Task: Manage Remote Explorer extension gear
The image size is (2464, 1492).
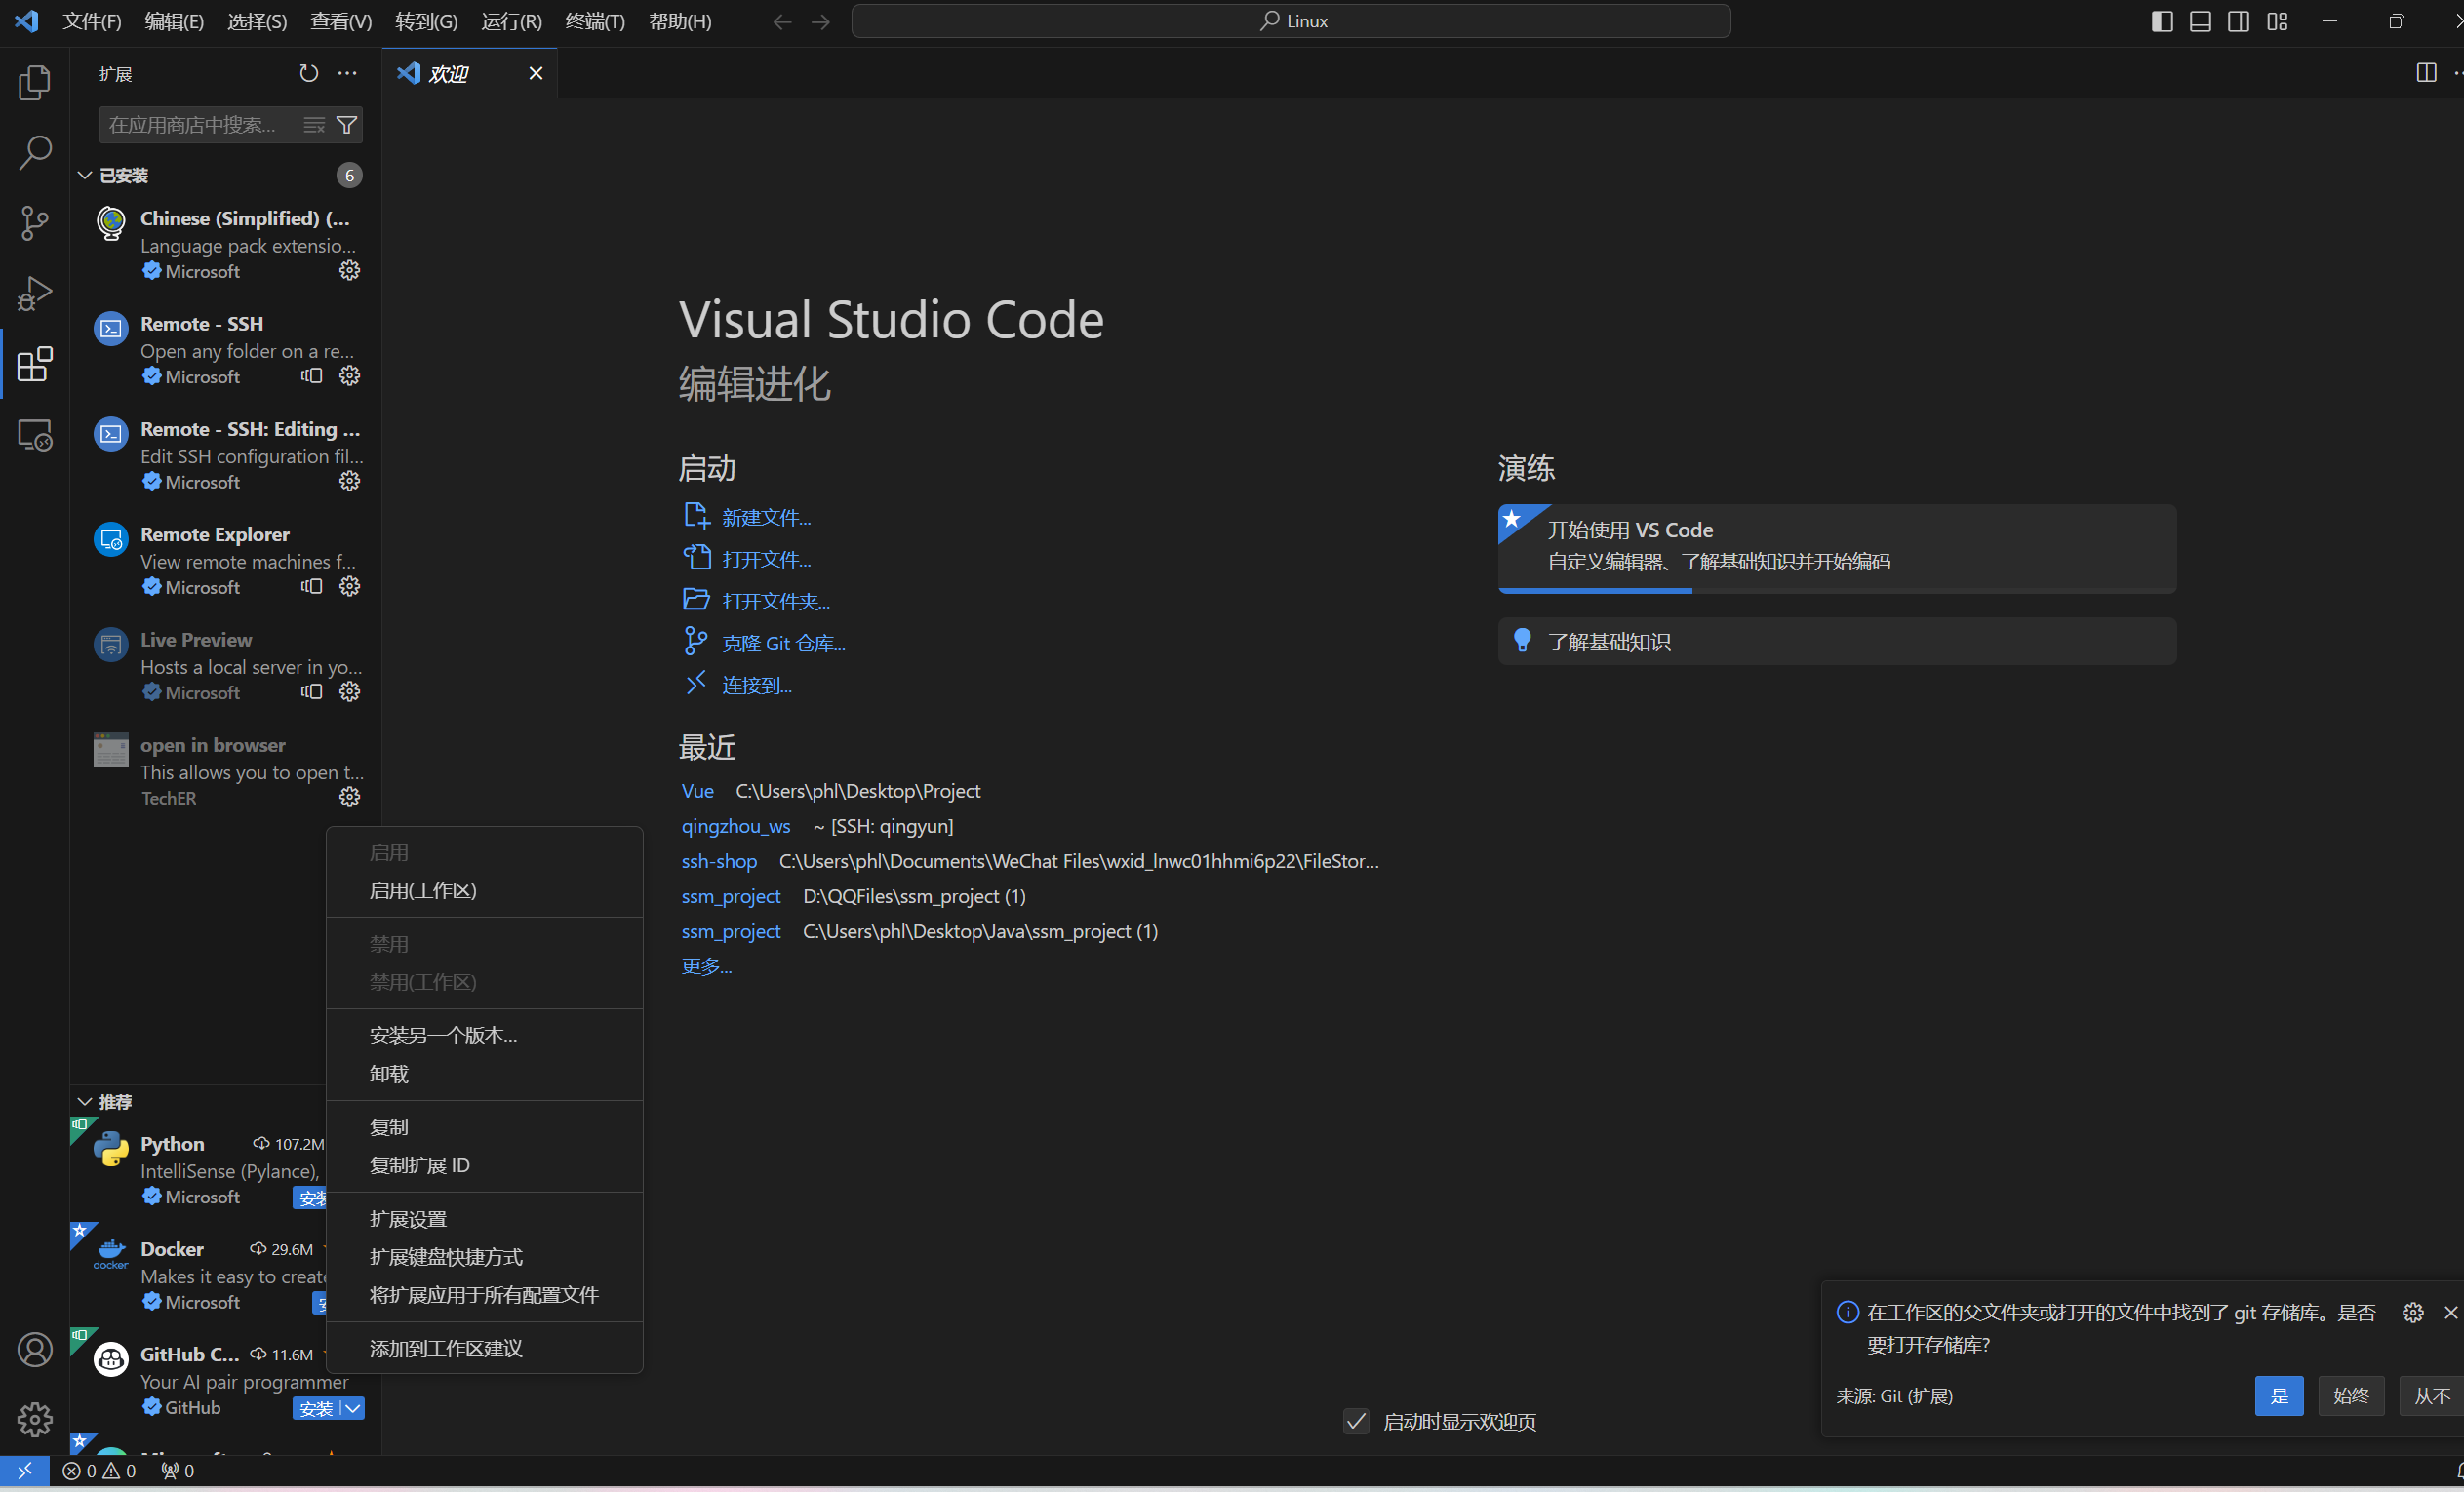Action: tap(349, 586)
